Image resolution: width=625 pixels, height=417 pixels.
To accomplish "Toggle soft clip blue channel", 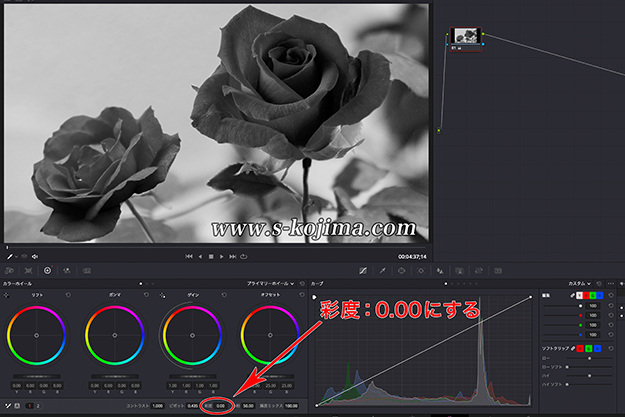I will coord(597,348).
